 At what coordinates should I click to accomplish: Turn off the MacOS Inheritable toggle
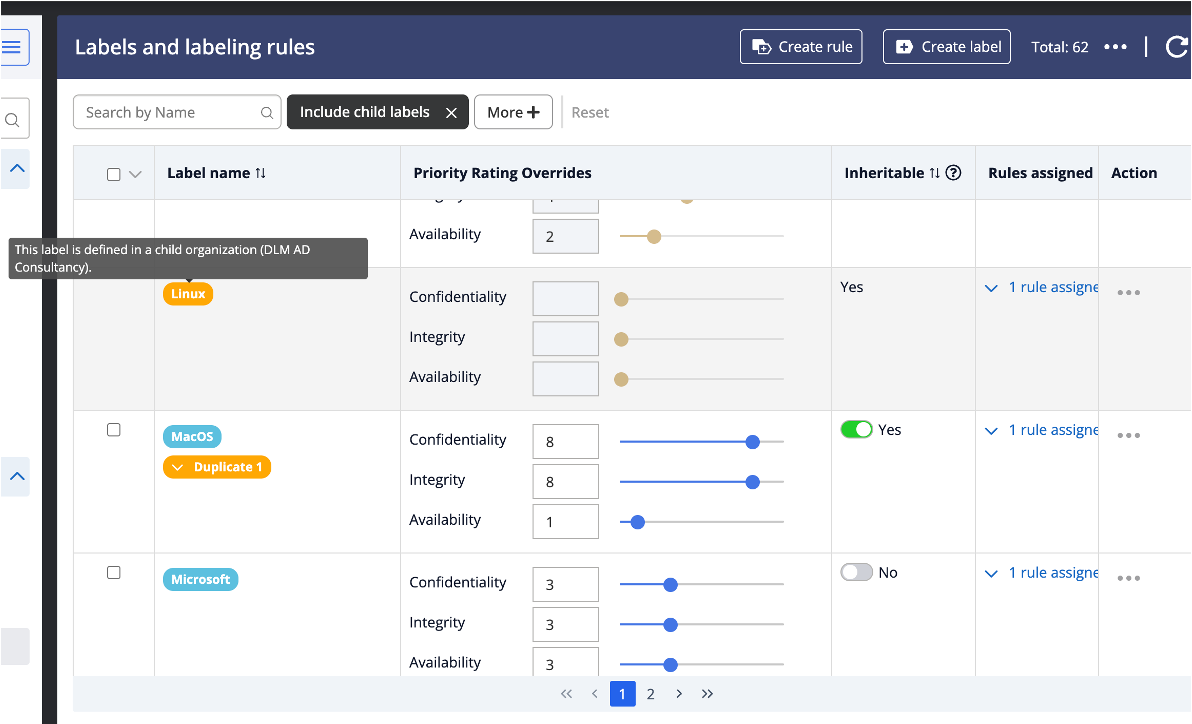[x=856, y=430]
